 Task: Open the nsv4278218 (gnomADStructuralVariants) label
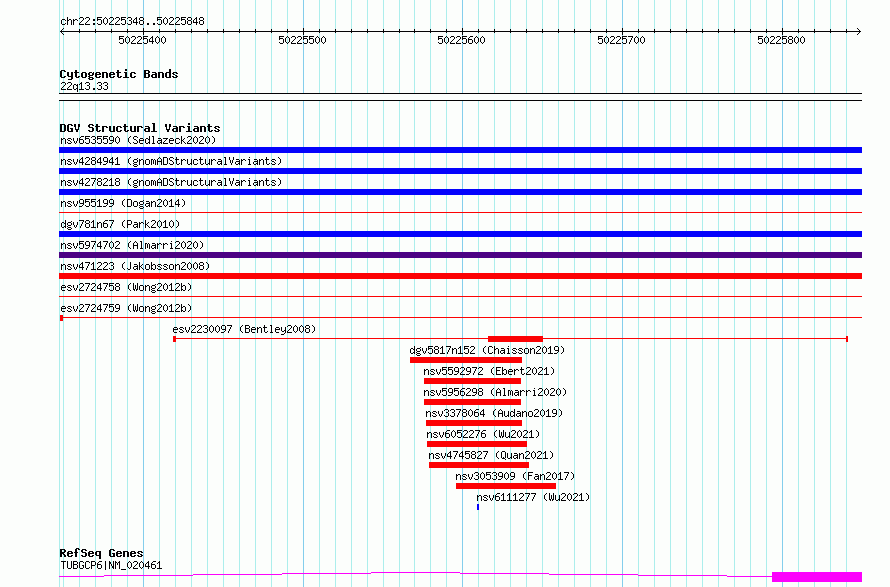pos(171,182)
